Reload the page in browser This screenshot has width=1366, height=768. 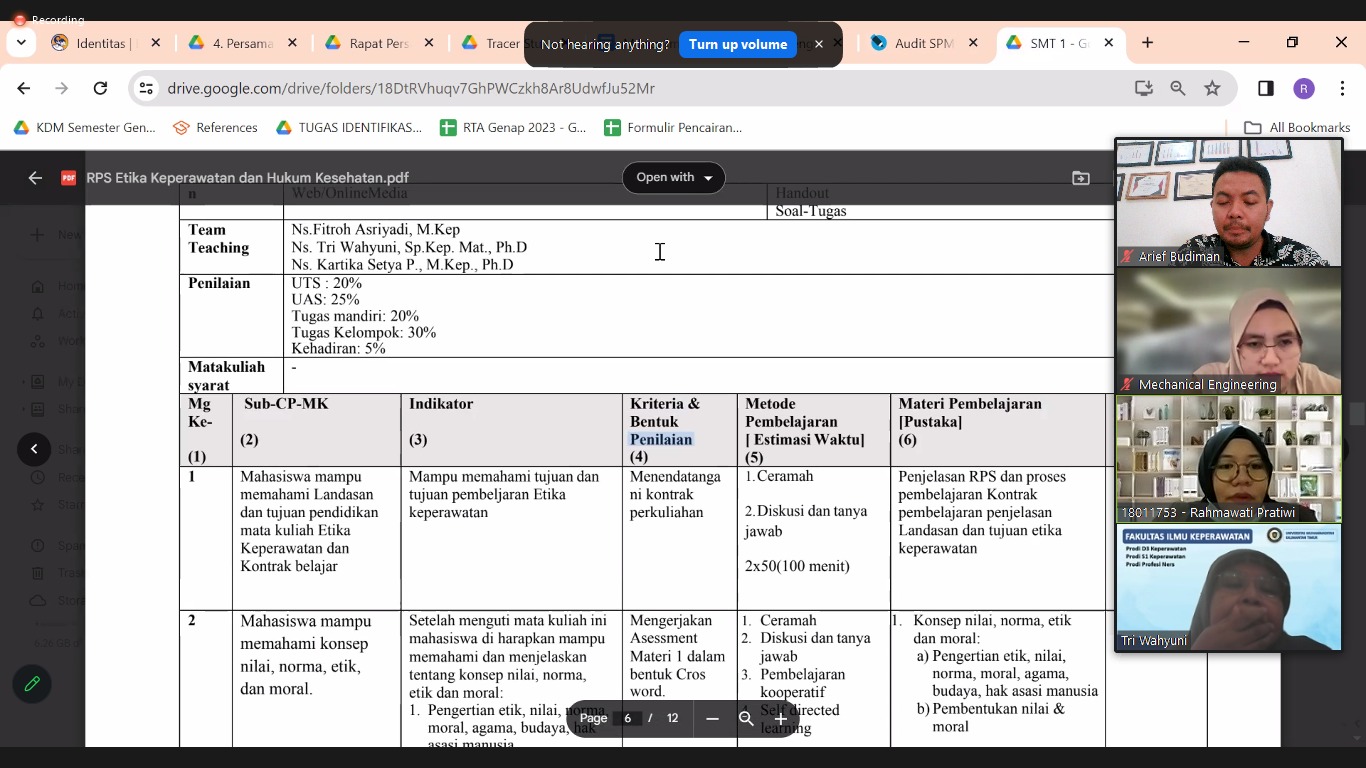click(x=100, y=88)
